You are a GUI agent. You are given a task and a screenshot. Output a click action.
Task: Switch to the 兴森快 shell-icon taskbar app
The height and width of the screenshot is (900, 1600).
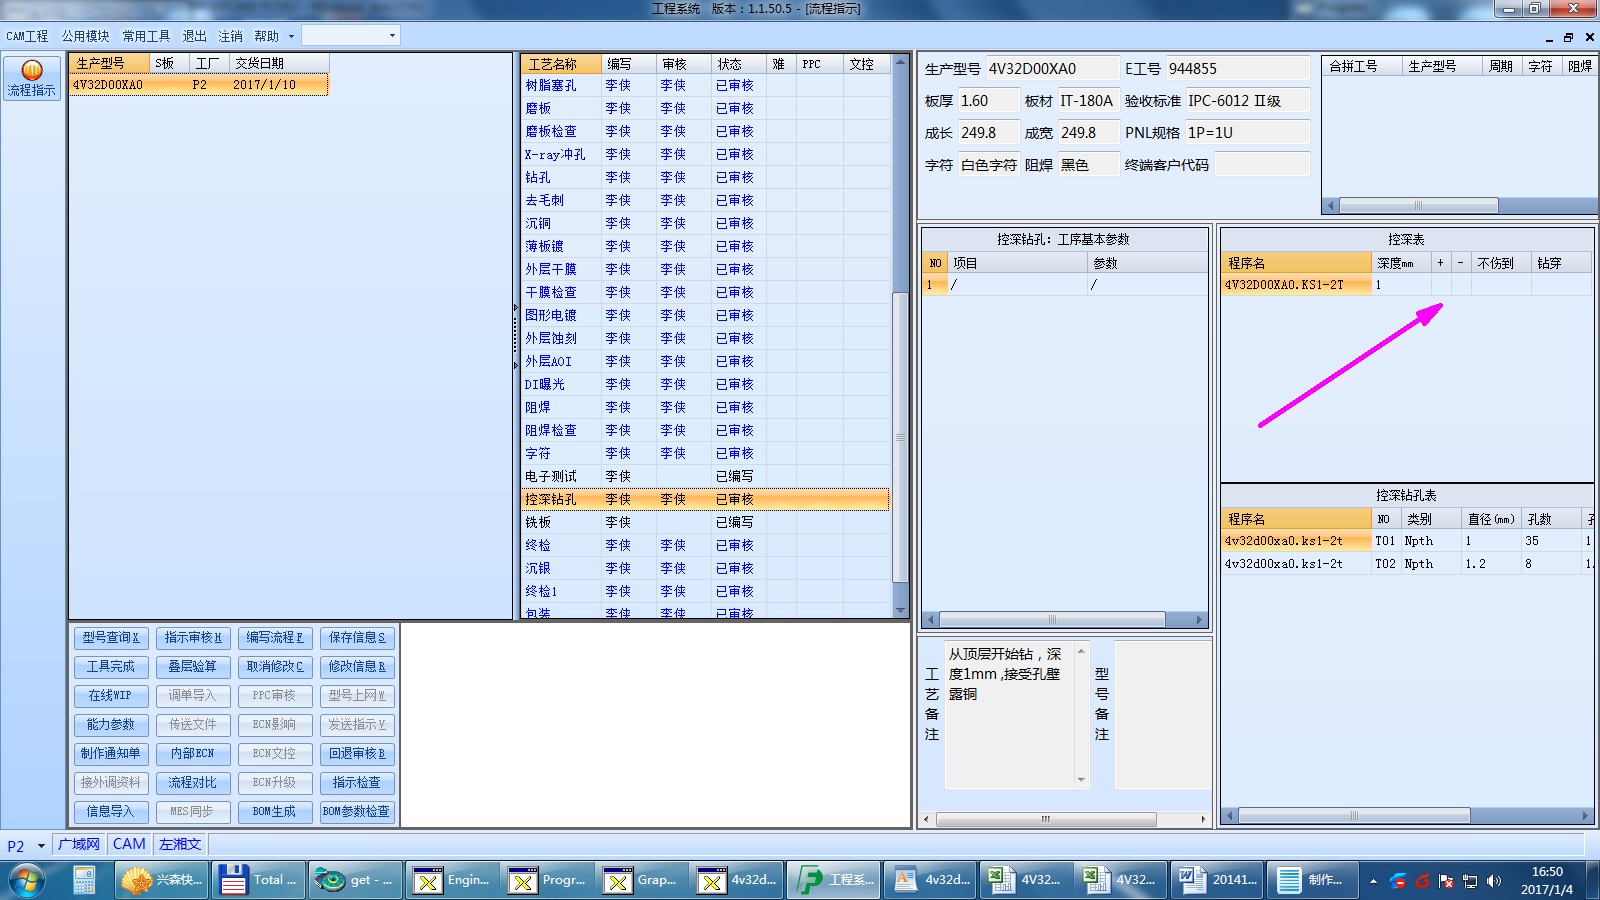(x=160, y=880)
